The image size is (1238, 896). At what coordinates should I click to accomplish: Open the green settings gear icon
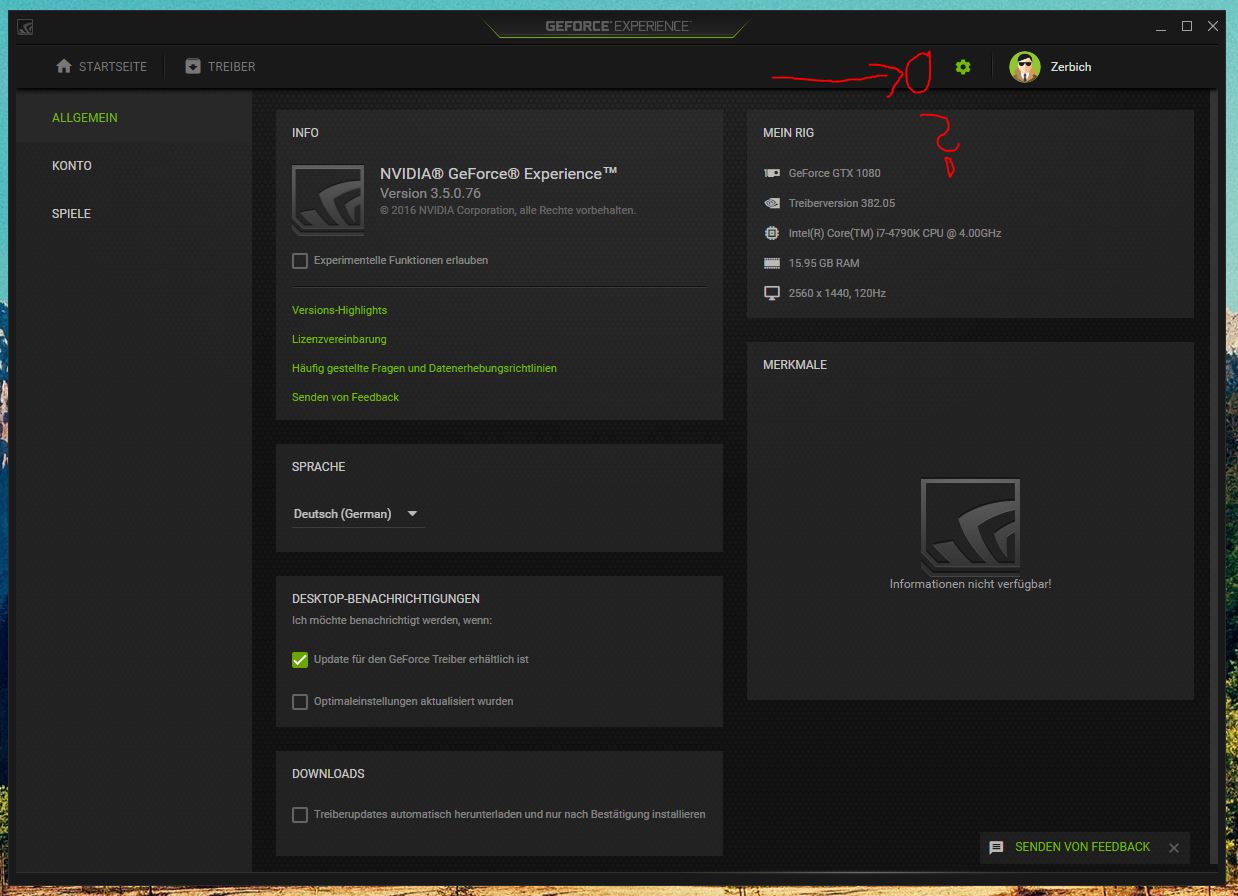[x=962, y=67]
